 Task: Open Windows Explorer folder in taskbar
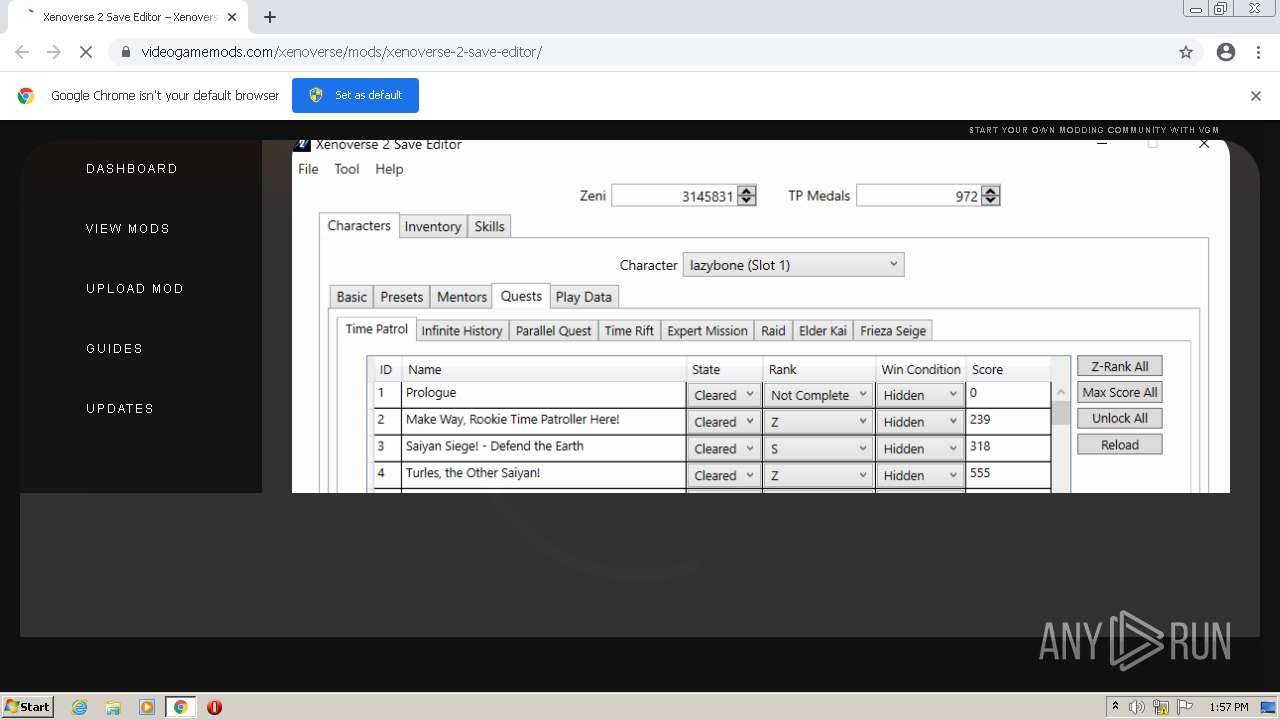[113, 707]
